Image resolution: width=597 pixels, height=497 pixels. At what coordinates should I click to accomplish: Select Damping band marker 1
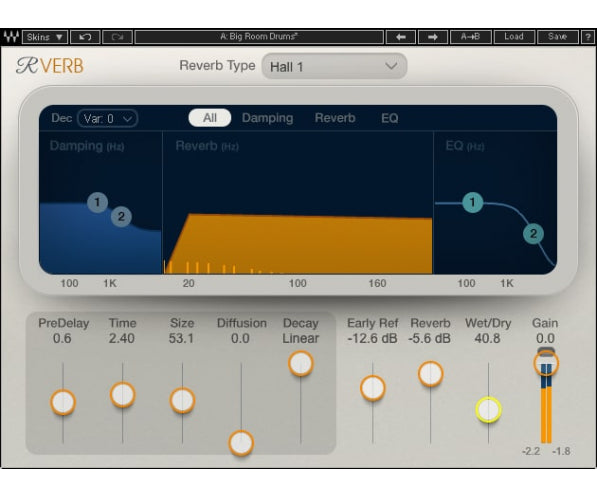click(97, 202)
